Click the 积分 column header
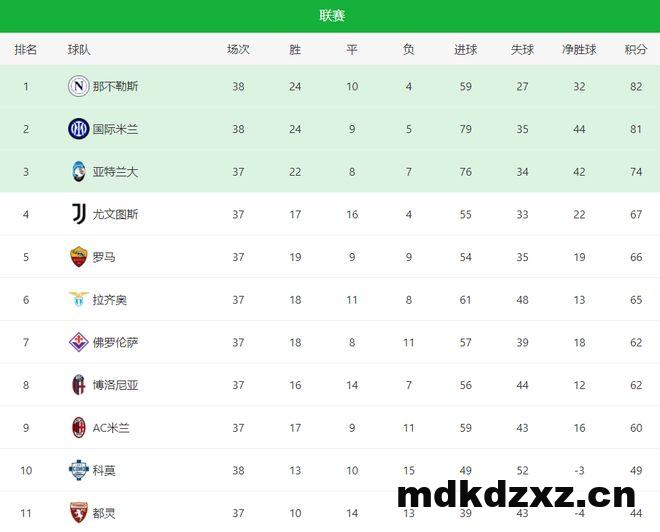This screenshot has width=660, height=532. pyautogui.click(x=635, y=49)
